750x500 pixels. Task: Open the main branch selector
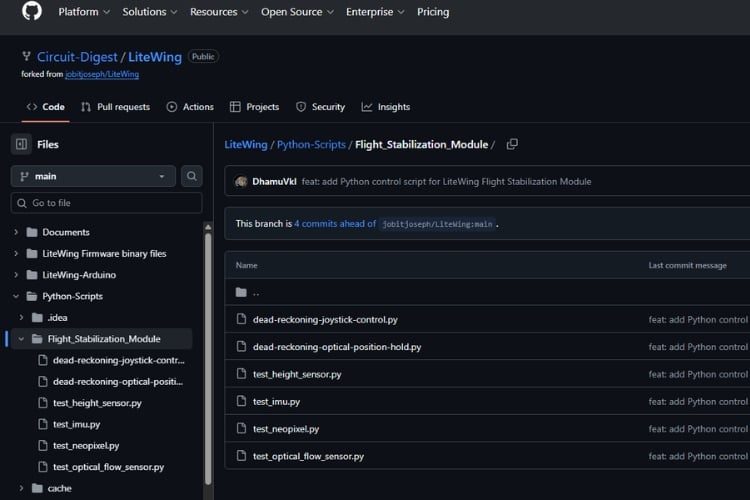pos(93,176)
